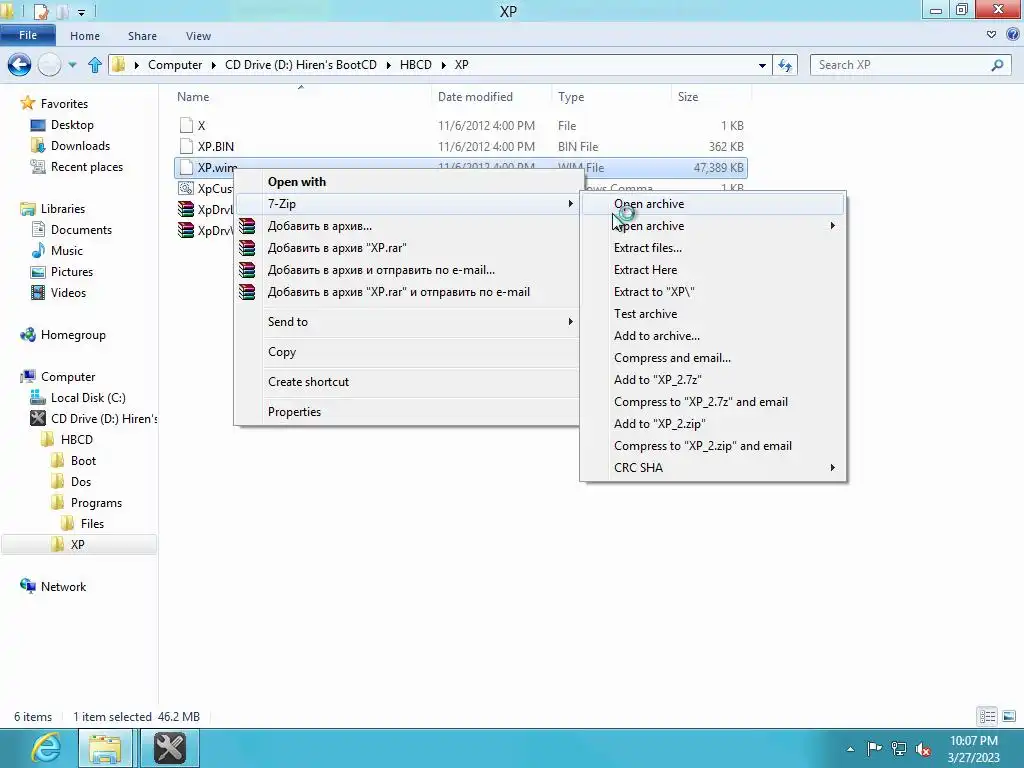The width and height of the screenshot is (1024, 768).
Task: Select the XpCus command file icon
Action: pos(186,189)
